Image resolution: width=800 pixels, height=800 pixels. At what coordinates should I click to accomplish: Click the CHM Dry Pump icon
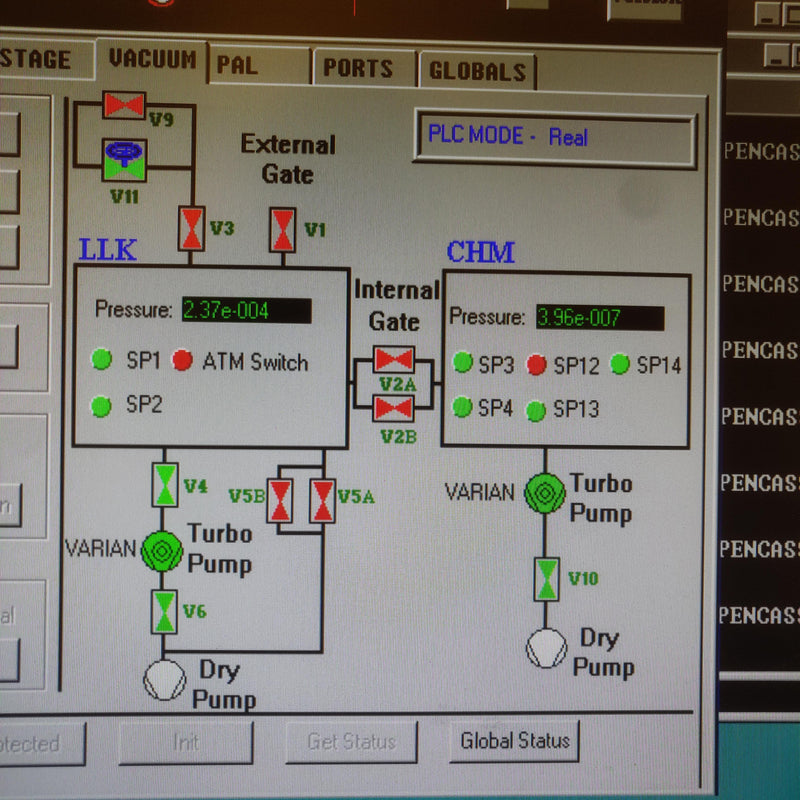[546, 647]
